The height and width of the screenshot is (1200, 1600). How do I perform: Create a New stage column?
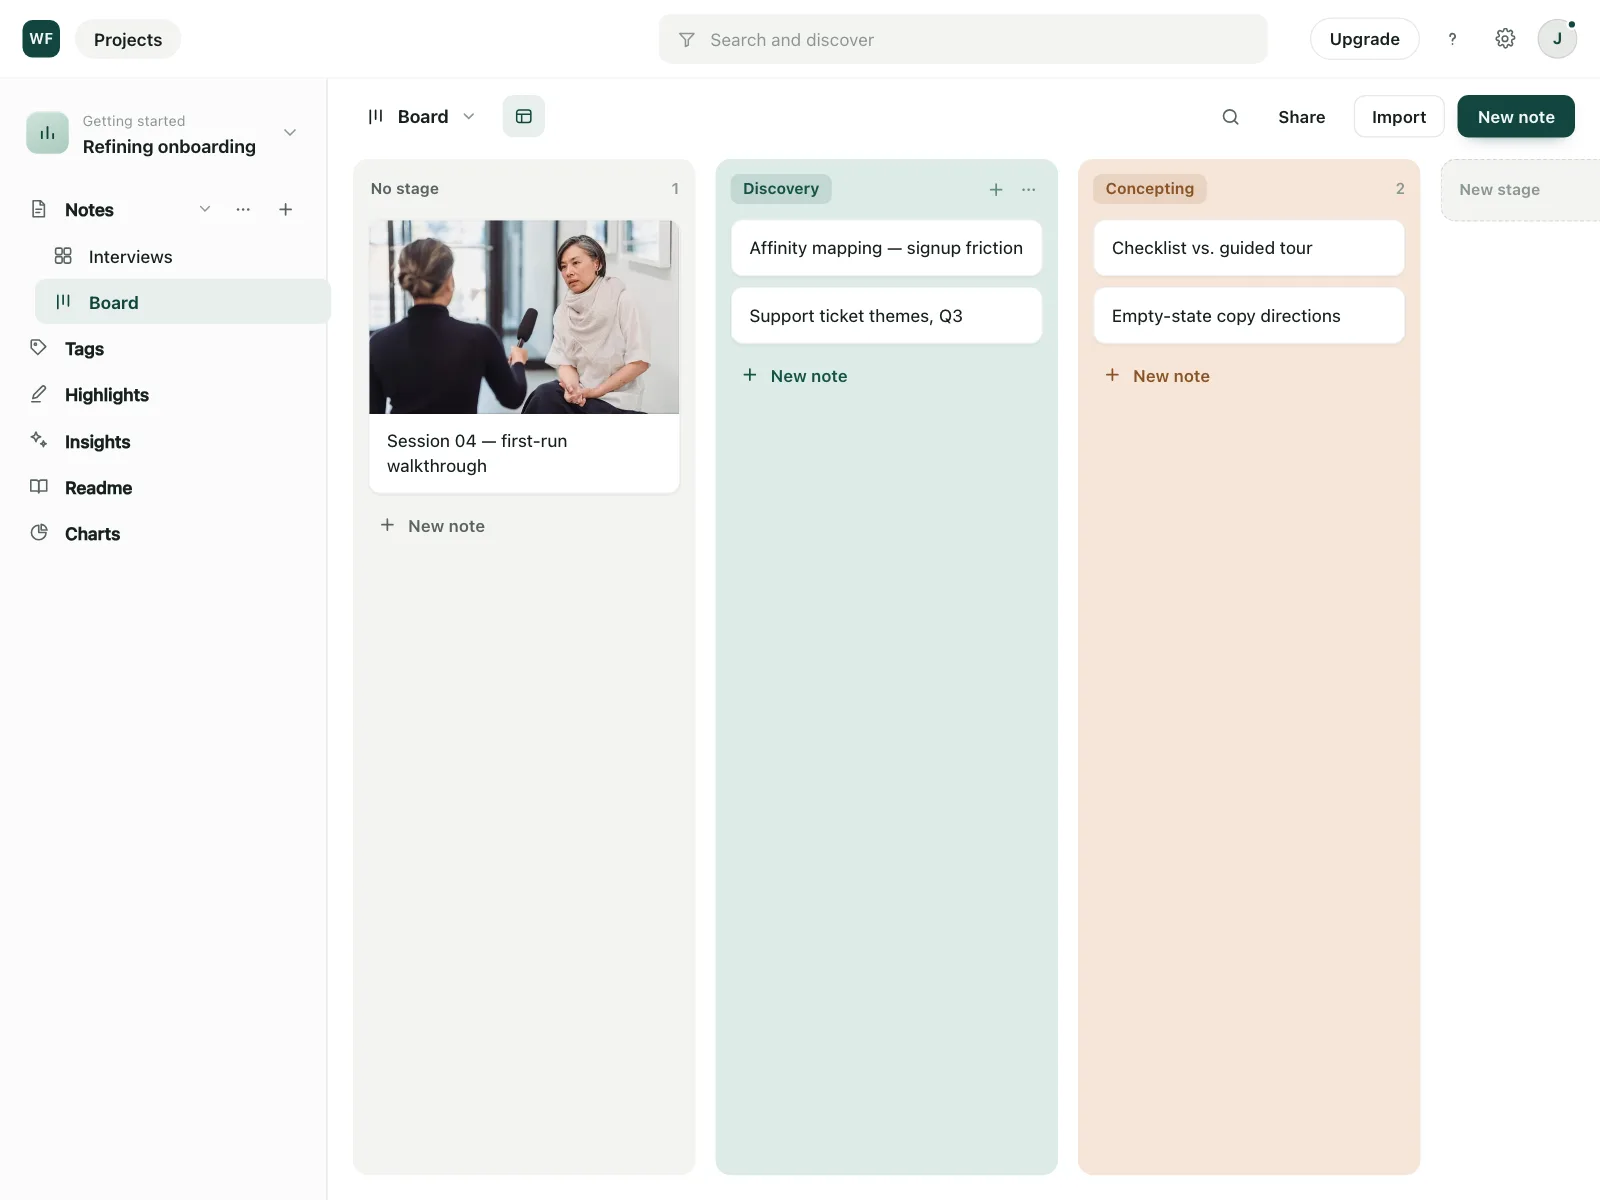[1520, 190]
